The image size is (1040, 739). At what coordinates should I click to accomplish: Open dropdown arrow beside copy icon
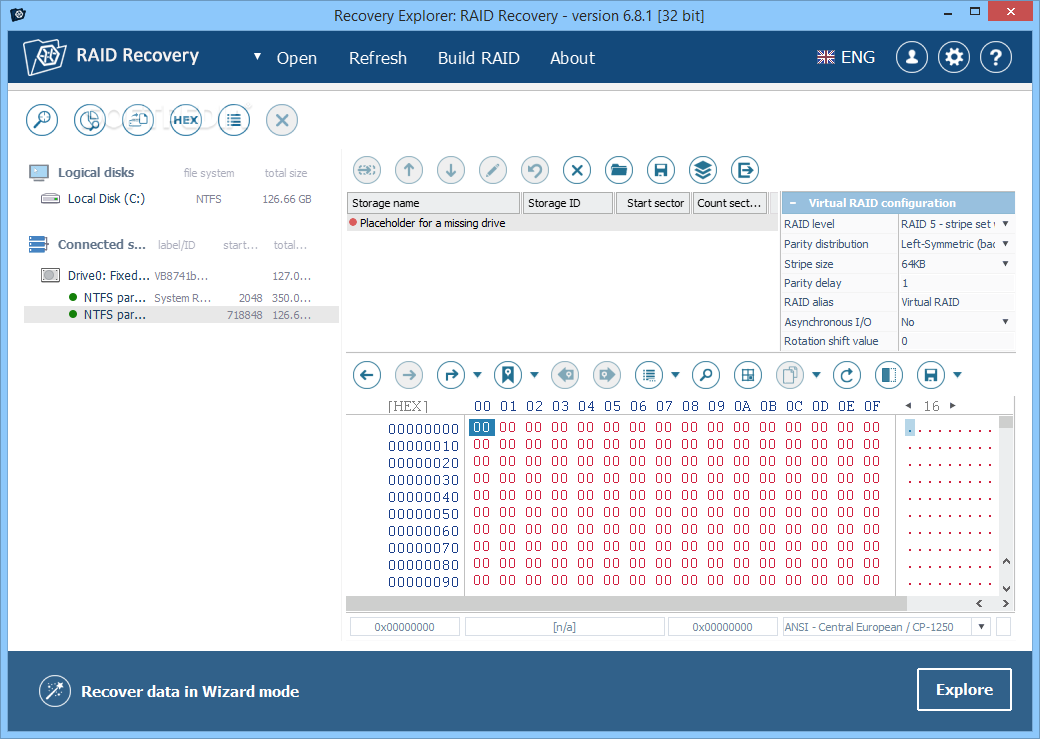[x=816, y=375]
